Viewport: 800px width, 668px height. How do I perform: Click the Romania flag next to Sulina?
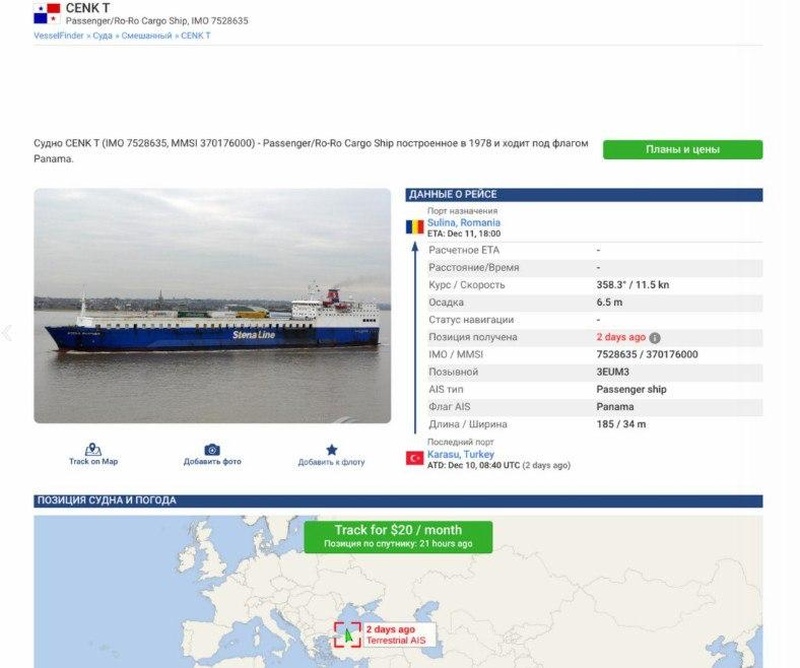pos(415,227)
